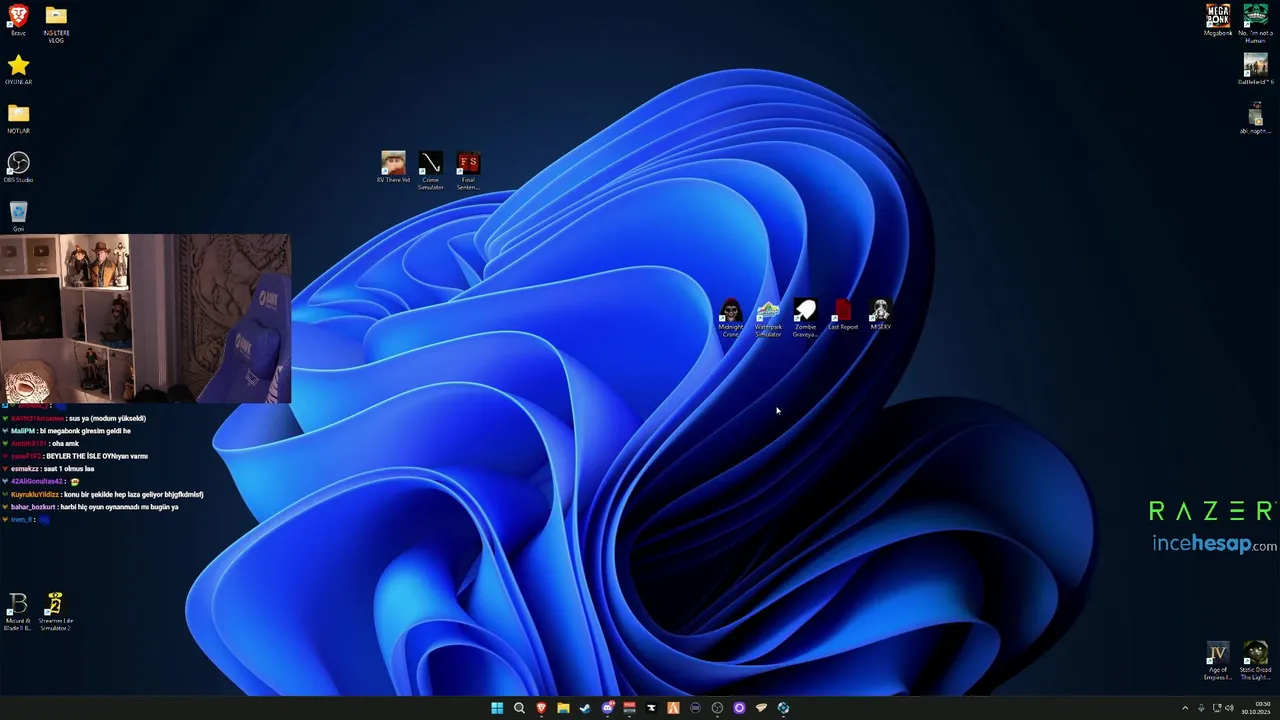
Task: Launch Last Report game shortcut
Action: coord(843,315)
